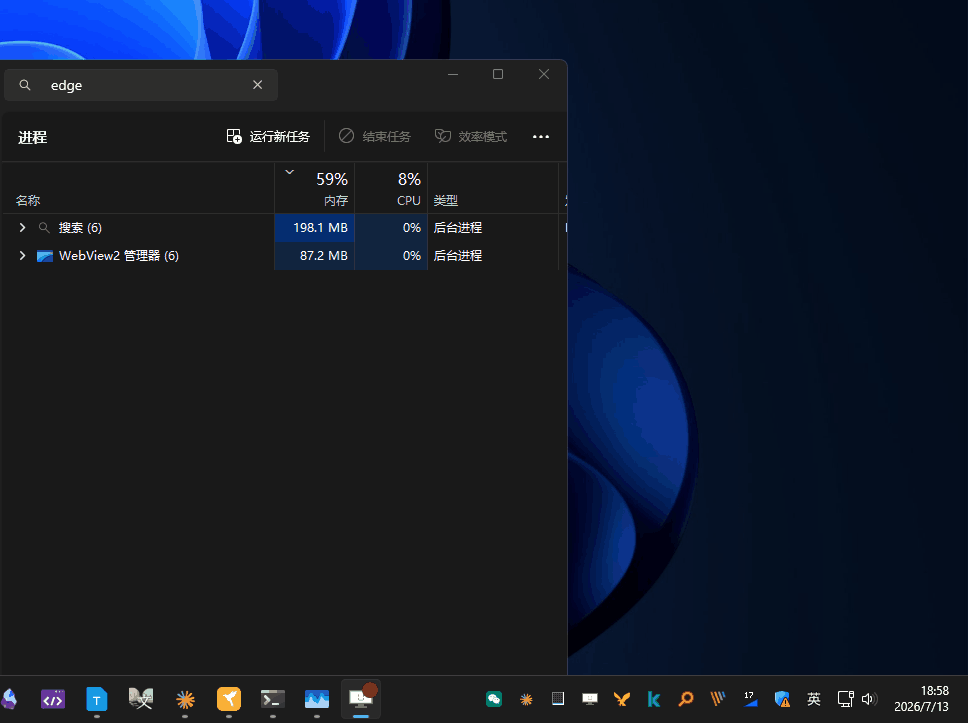Image resolution: width=968 pixels, height=723 pixels.
Task: Click the orange butterfly tray icon
Action: click(622, 699)
